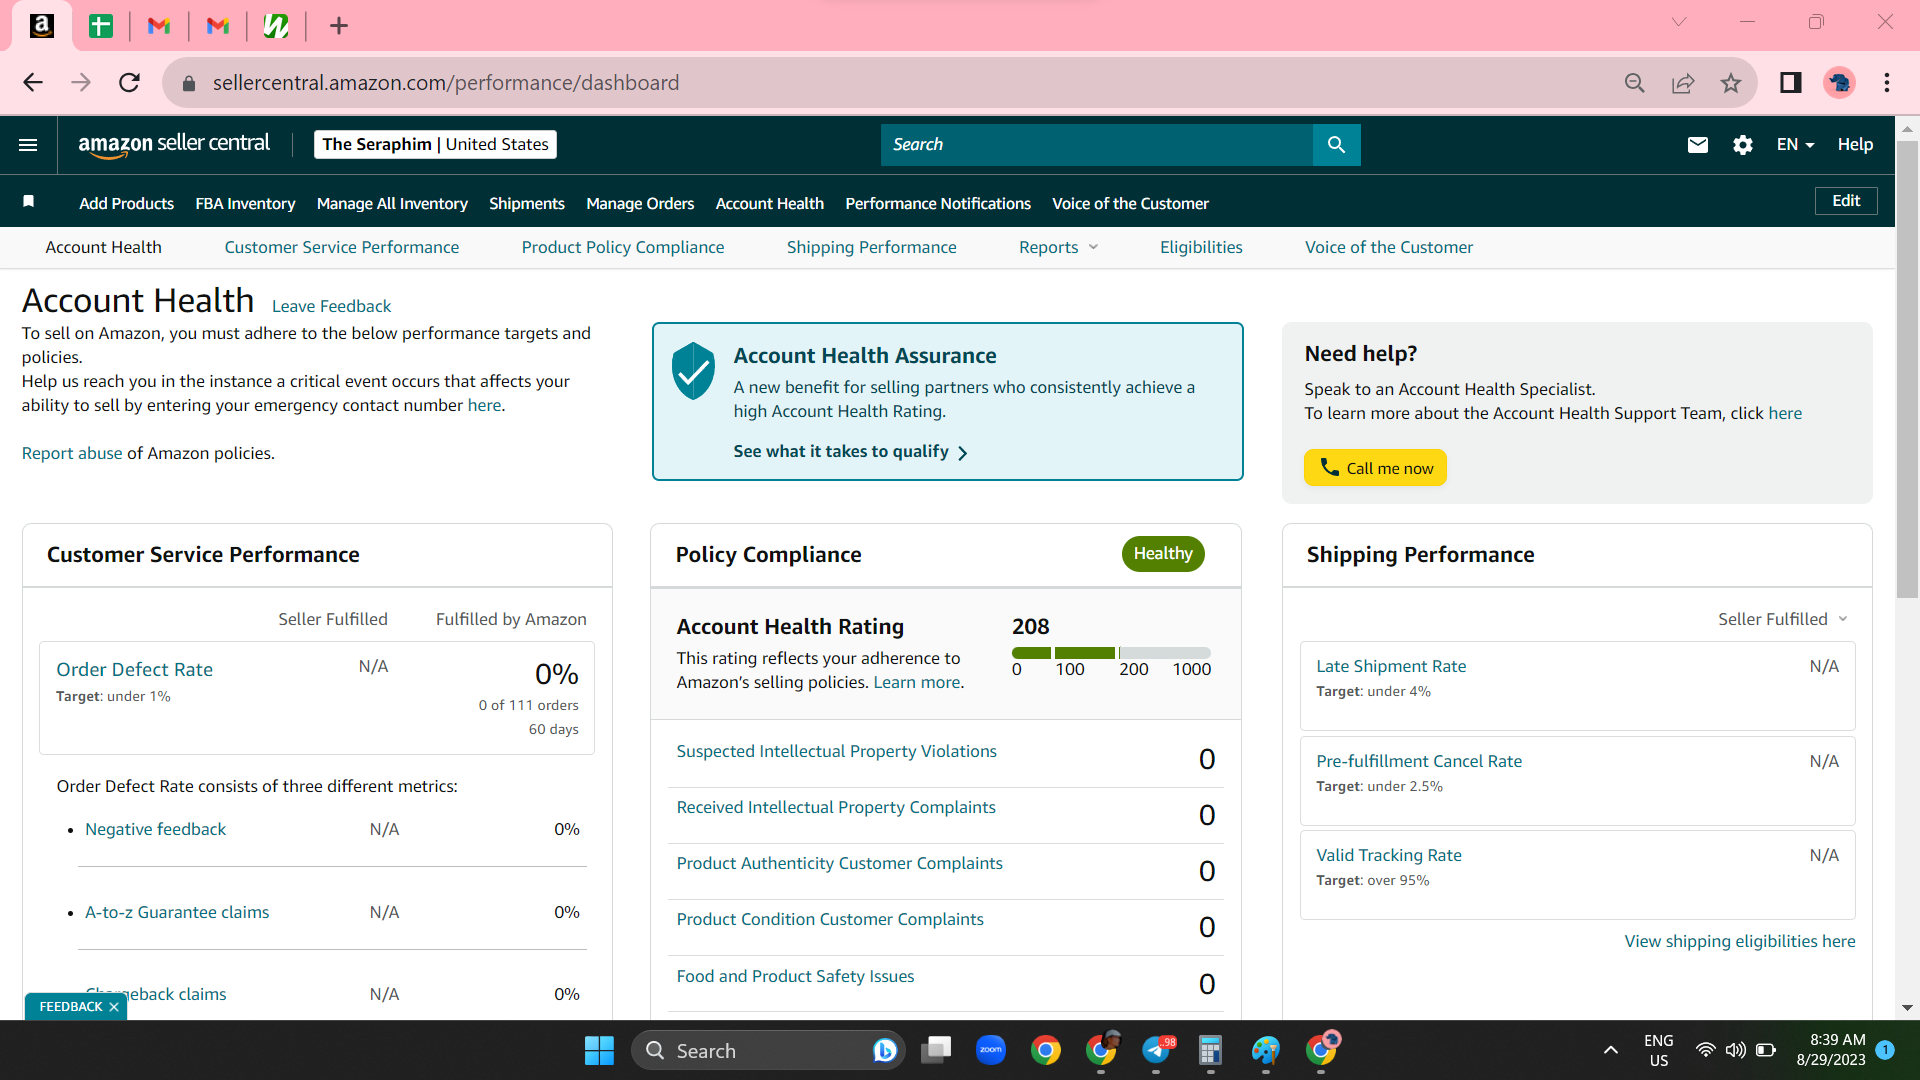Click the browser address bar URL
The width and height of the screenshot is (1920, 1080).
pyautogui.click(x=445, y=83)
